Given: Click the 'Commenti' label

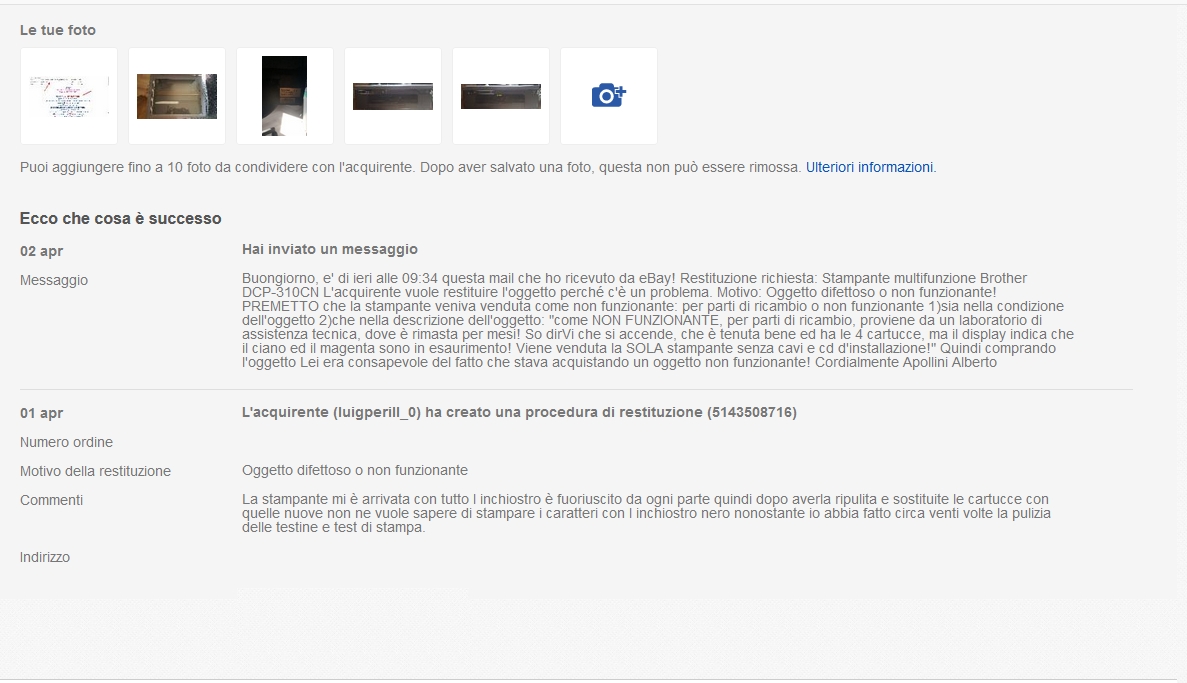Looking at the screenshot, I should tap(51, 500).
